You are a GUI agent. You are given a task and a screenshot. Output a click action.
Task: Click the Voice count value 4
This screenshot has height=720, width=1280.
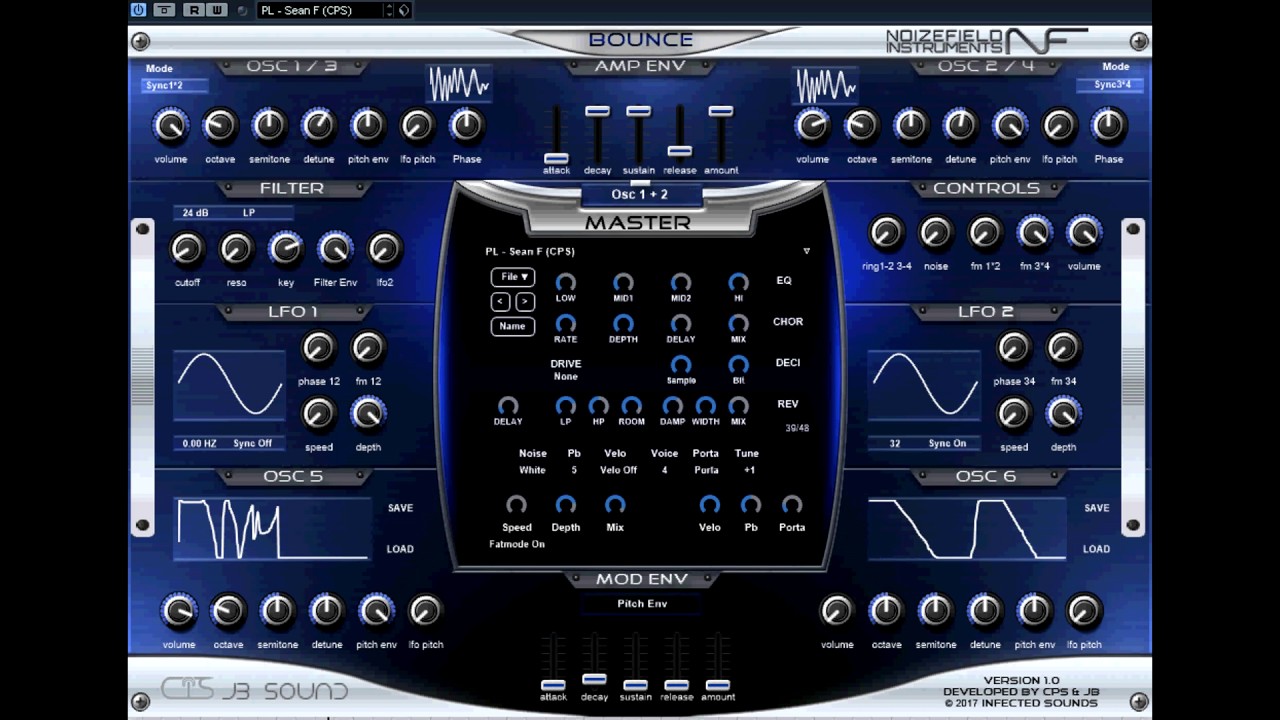pyautogui.click(x=664, y=470)
